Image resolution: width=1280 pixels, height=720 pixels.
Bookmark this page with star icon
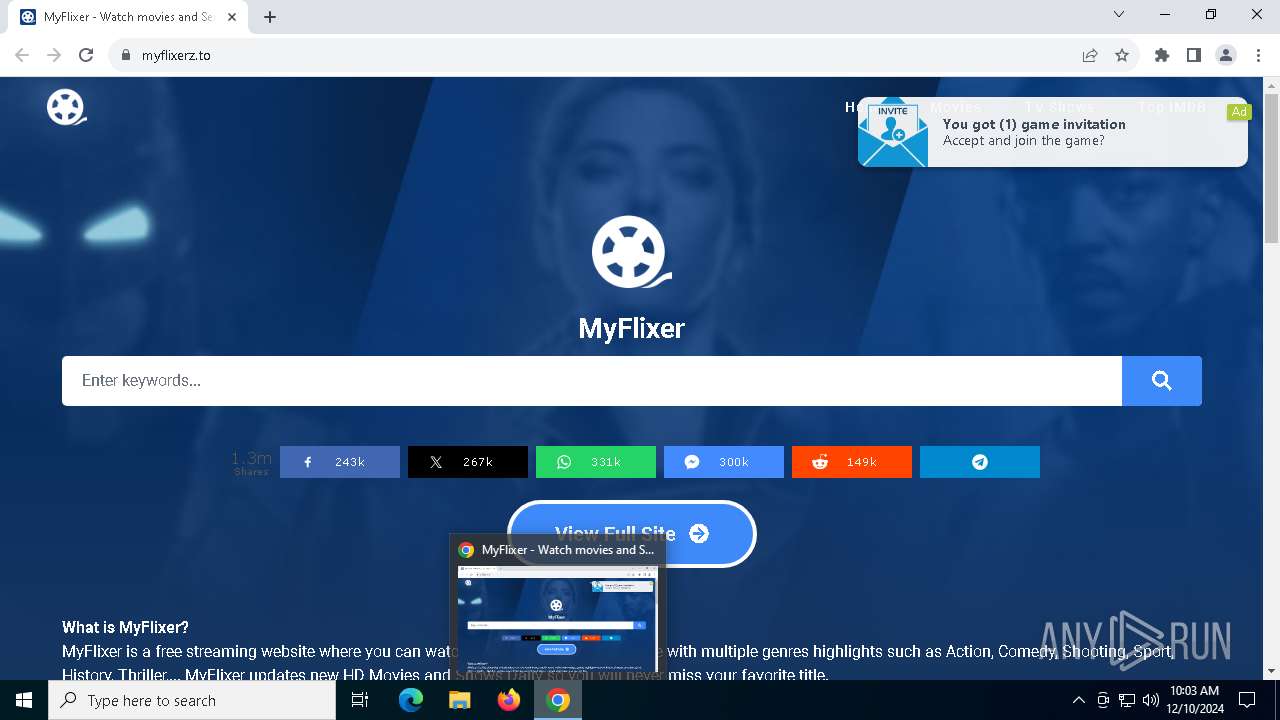(1122, 55)
